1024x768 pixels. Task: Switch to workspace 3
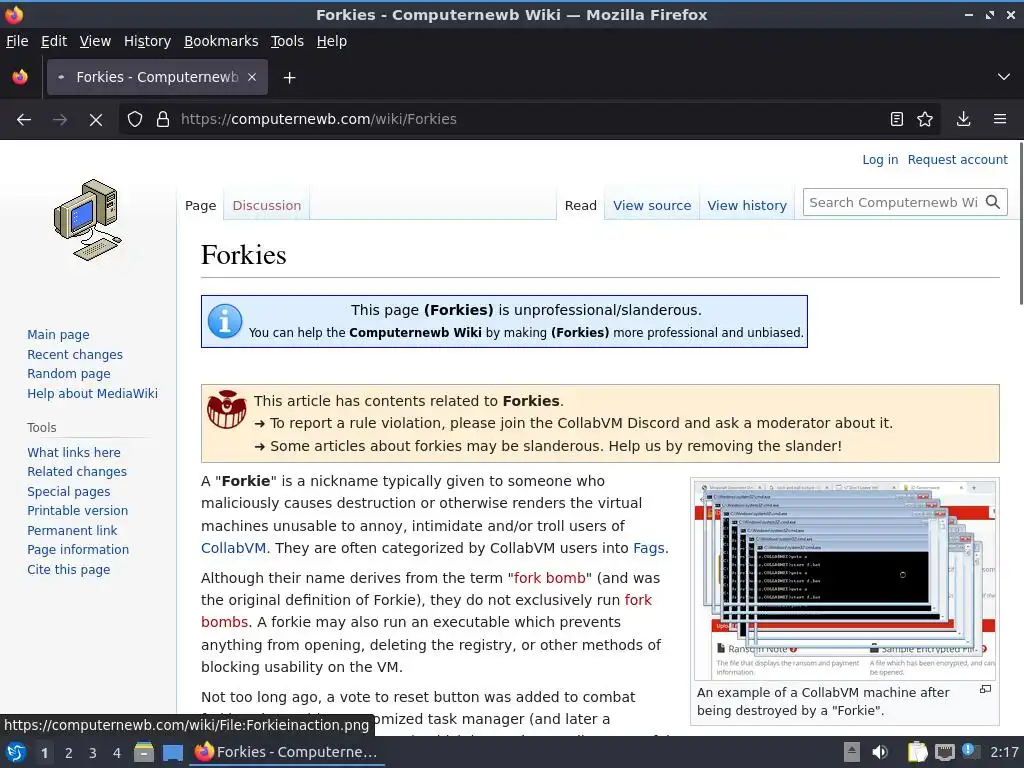[x=93, y=753]
